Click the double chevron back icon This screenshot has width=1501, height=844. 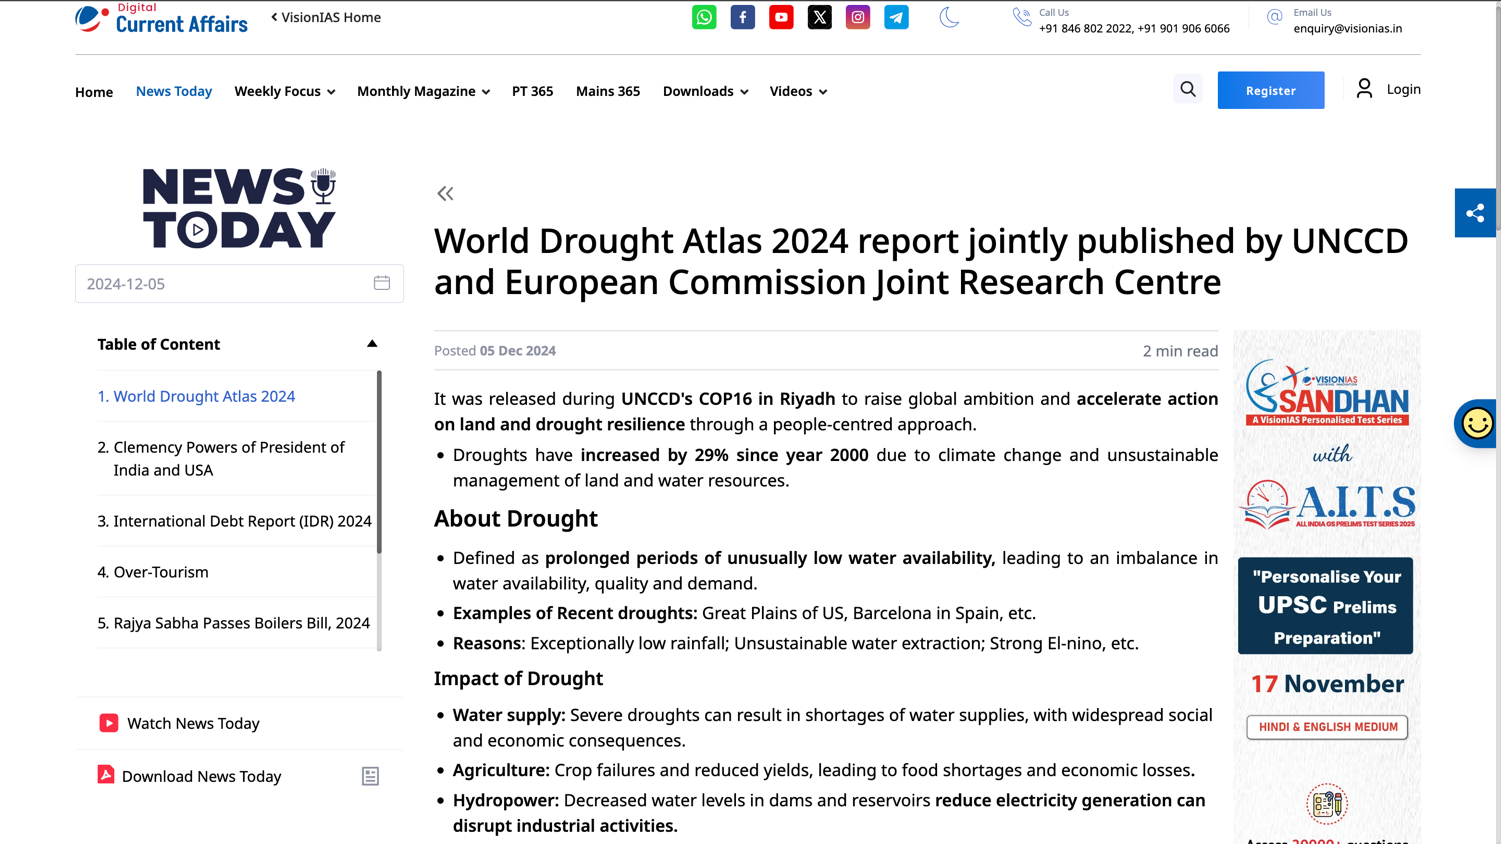pyautogui.click(x=445, y=194)
